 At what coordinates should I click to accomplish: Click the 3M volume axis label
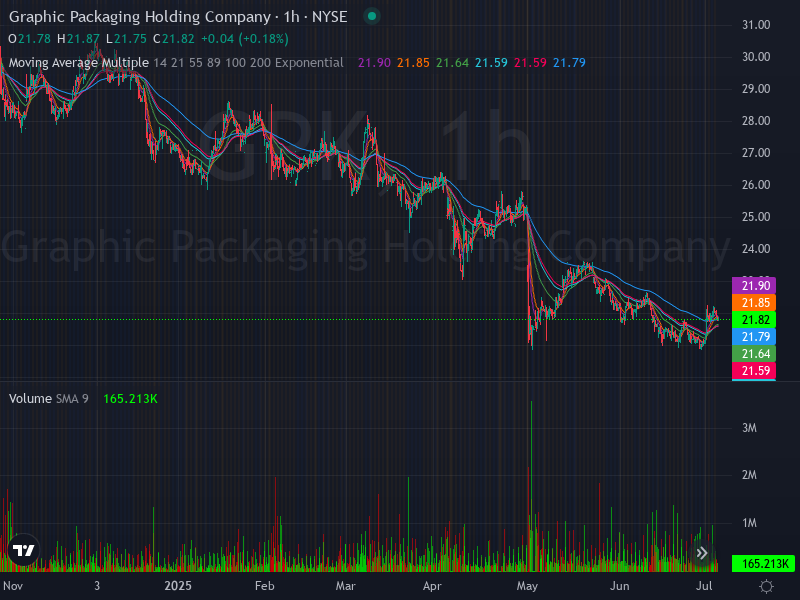[x=749, y=428]
